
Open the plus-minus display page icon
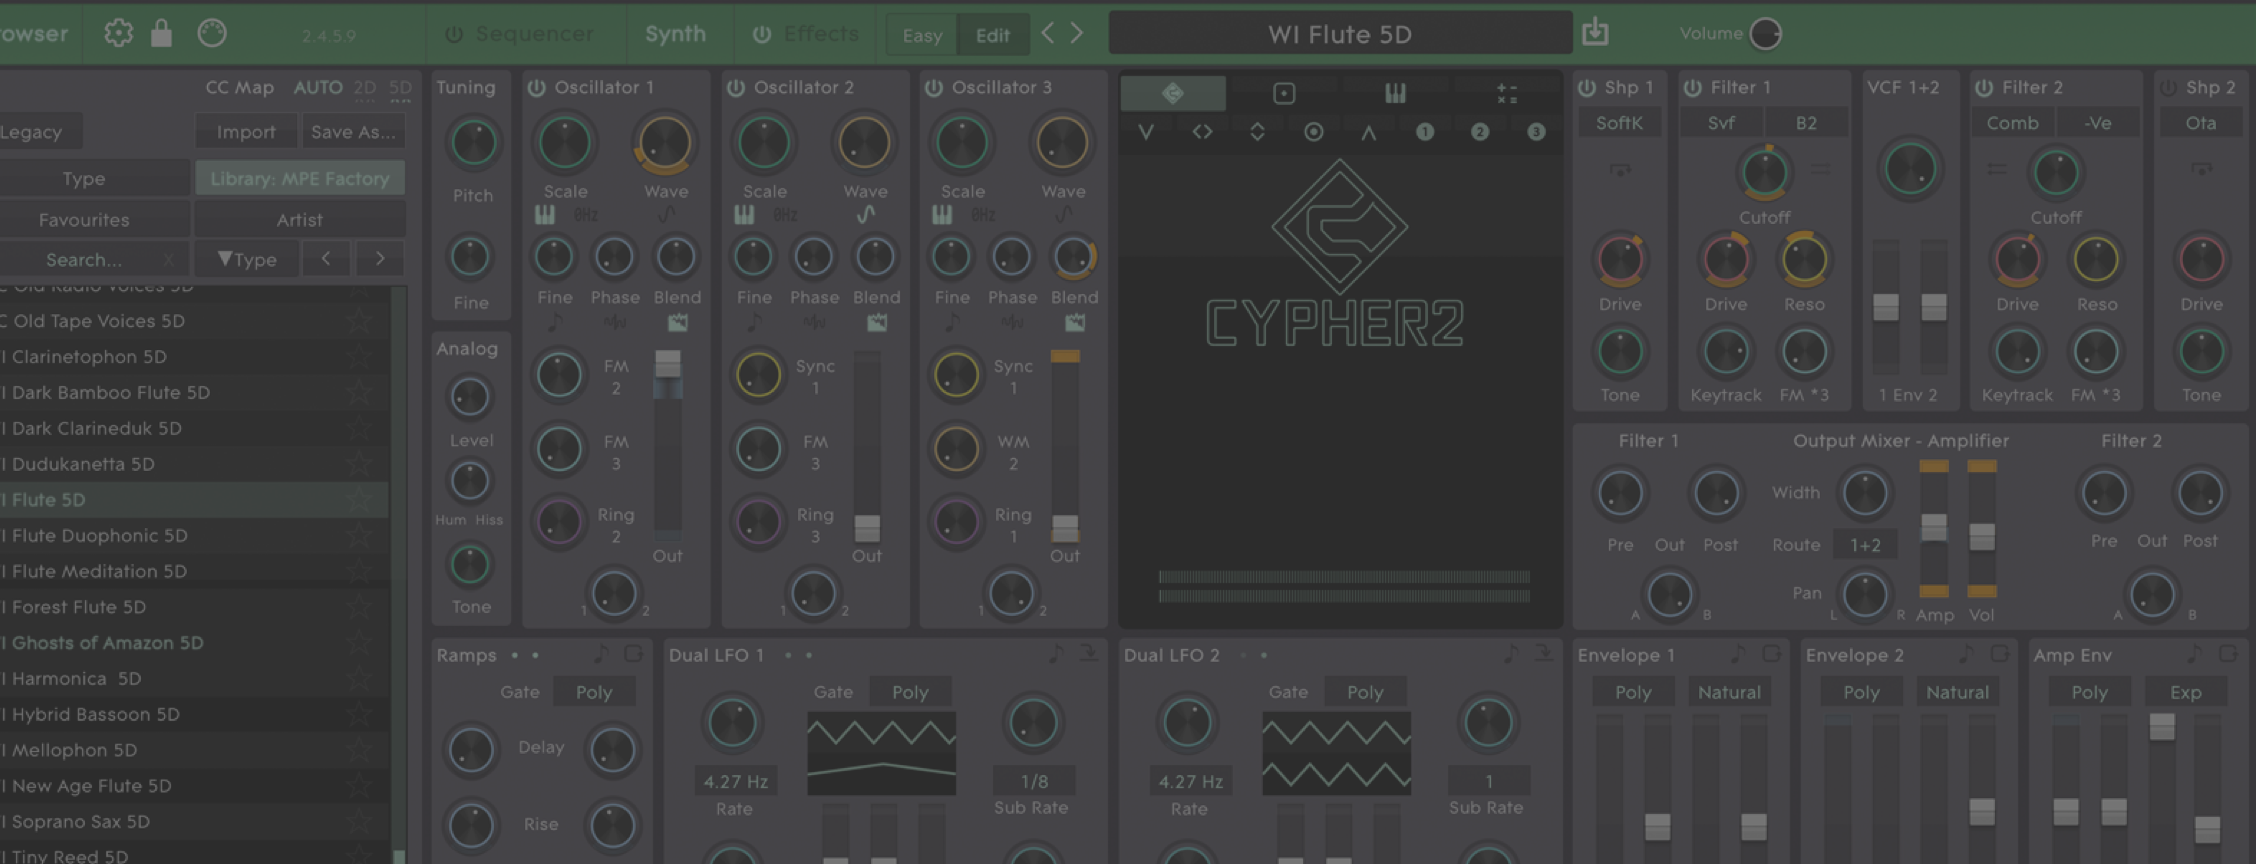[x=1507, y=93]
